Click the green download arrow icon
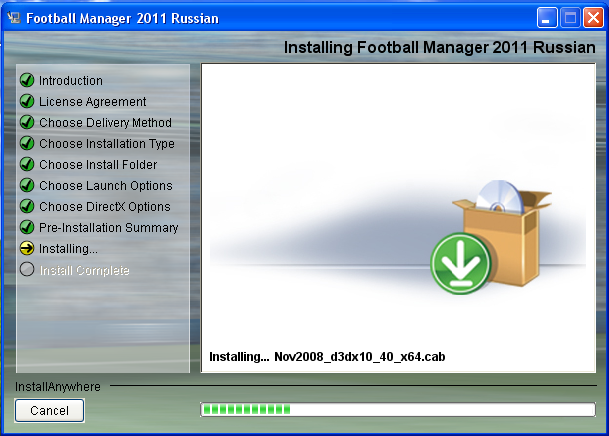The width and height of the screenshot is (609, 436). tap(461, 263)
